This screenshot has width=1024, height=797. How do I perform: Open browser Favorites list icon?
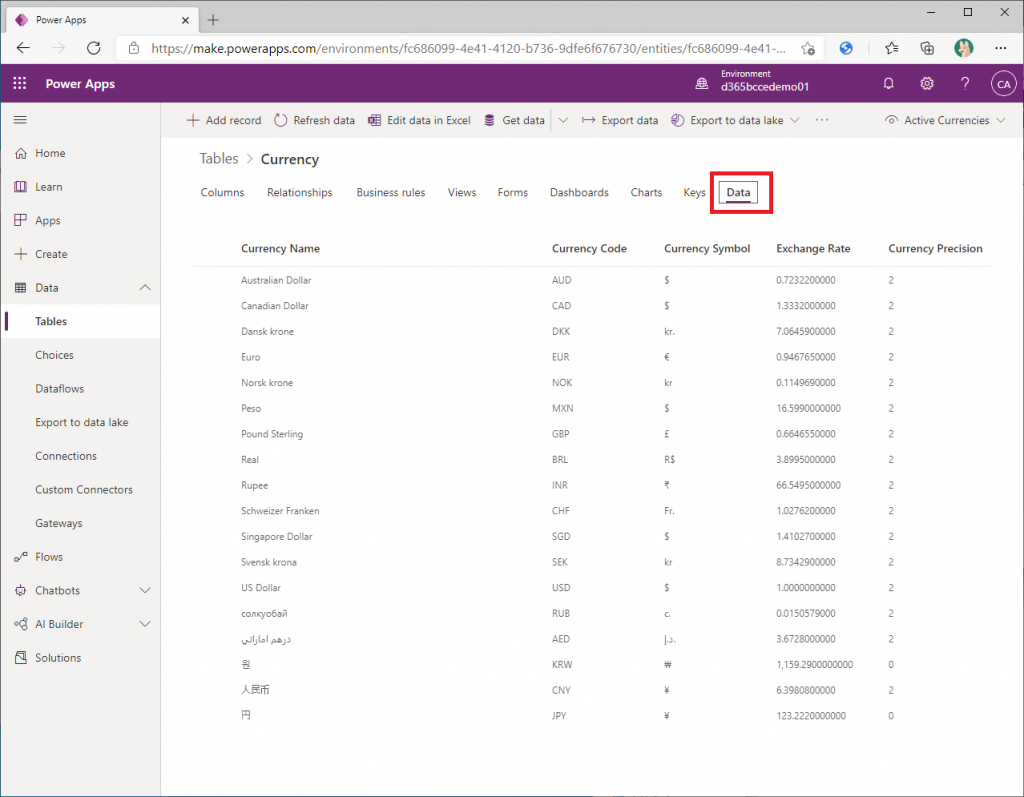[x=891, y=48]
